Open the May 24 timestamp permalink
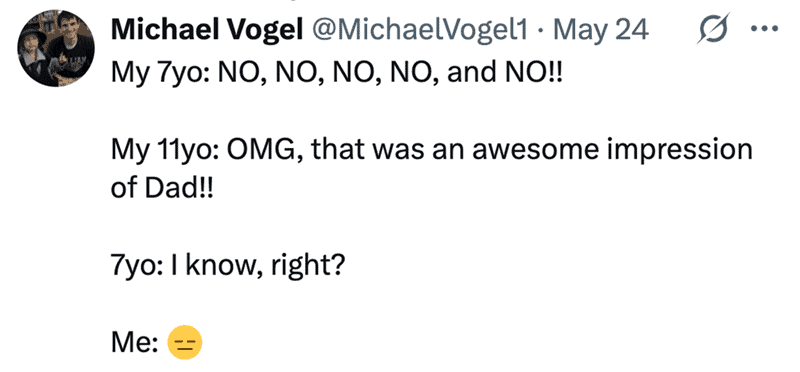 [x=601, y=31]
